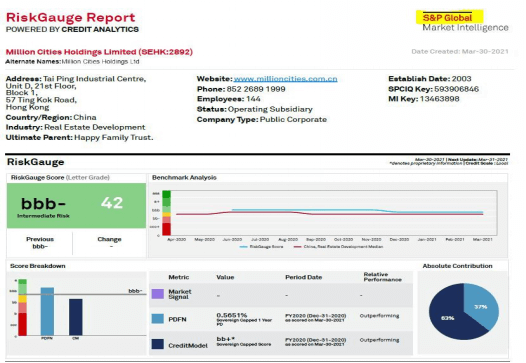Click the light blue PDFN color swatch
Screen dimensions: 526x363
click(158, 319)
